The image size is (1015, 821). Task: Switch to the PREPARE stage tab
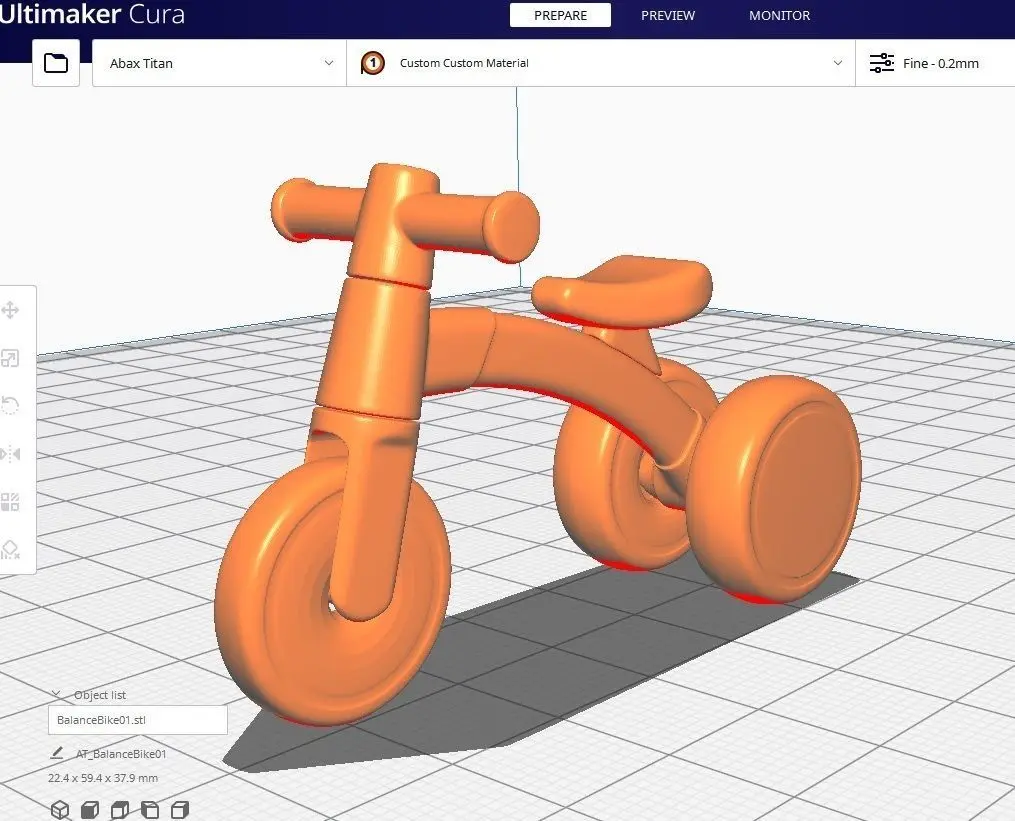pos(561,16)
